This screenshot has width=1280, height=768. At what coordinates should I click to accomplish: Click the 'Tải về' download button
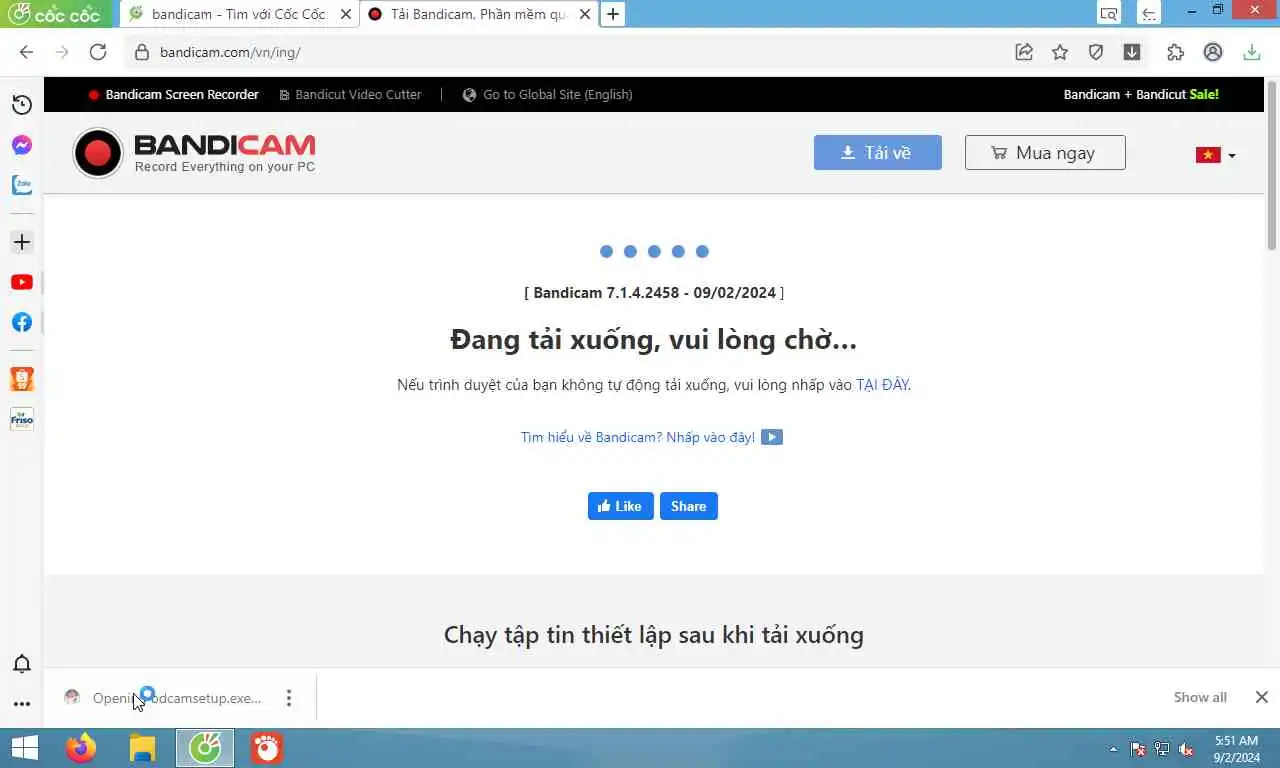878,152
